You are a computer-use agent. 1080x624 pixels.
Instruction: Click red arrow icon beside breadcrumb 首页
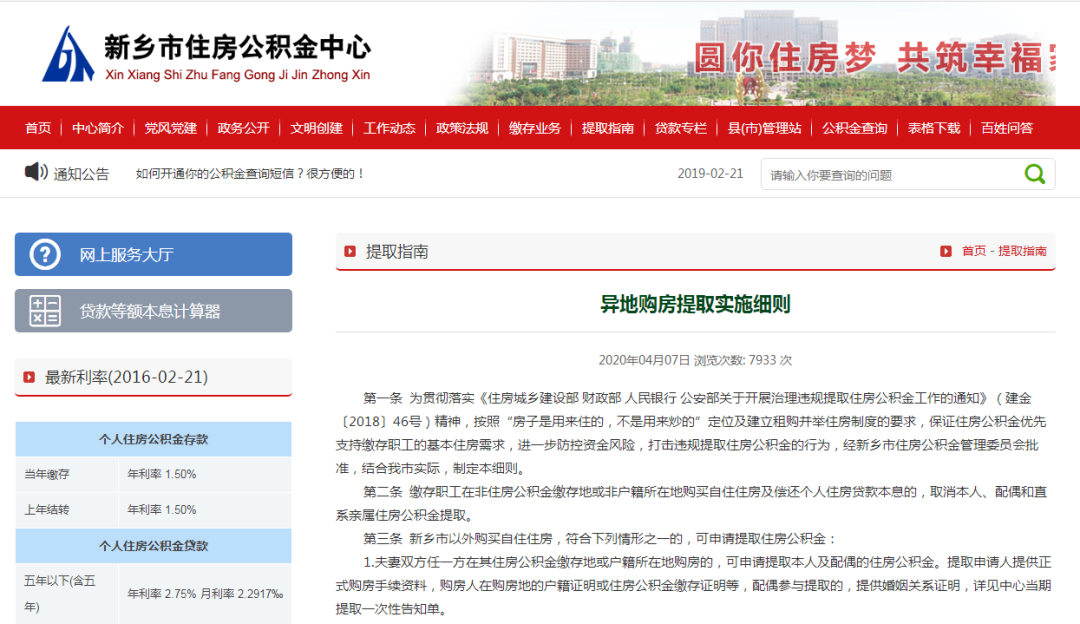[946, 251]
